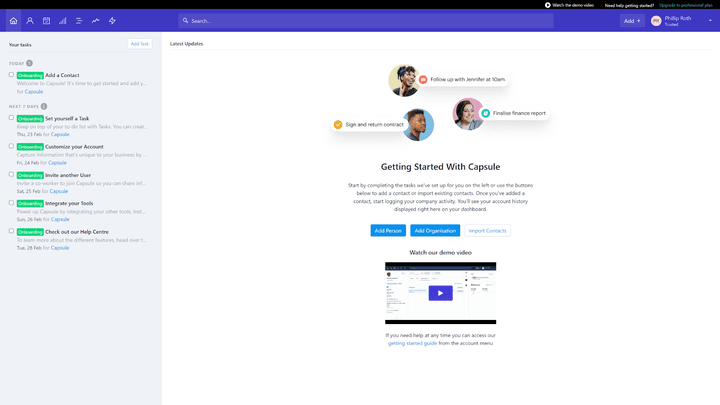Open Sales Pipeline bar chart icon
The height and width of the screenshot is (405, 720).
pyautogui.click(x=63, y=20)
